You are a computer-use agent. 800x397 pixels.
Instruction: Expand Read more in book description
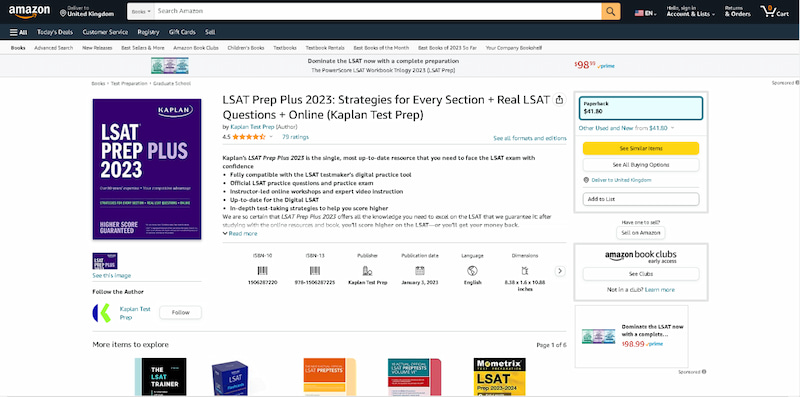[x=240, y=234]
